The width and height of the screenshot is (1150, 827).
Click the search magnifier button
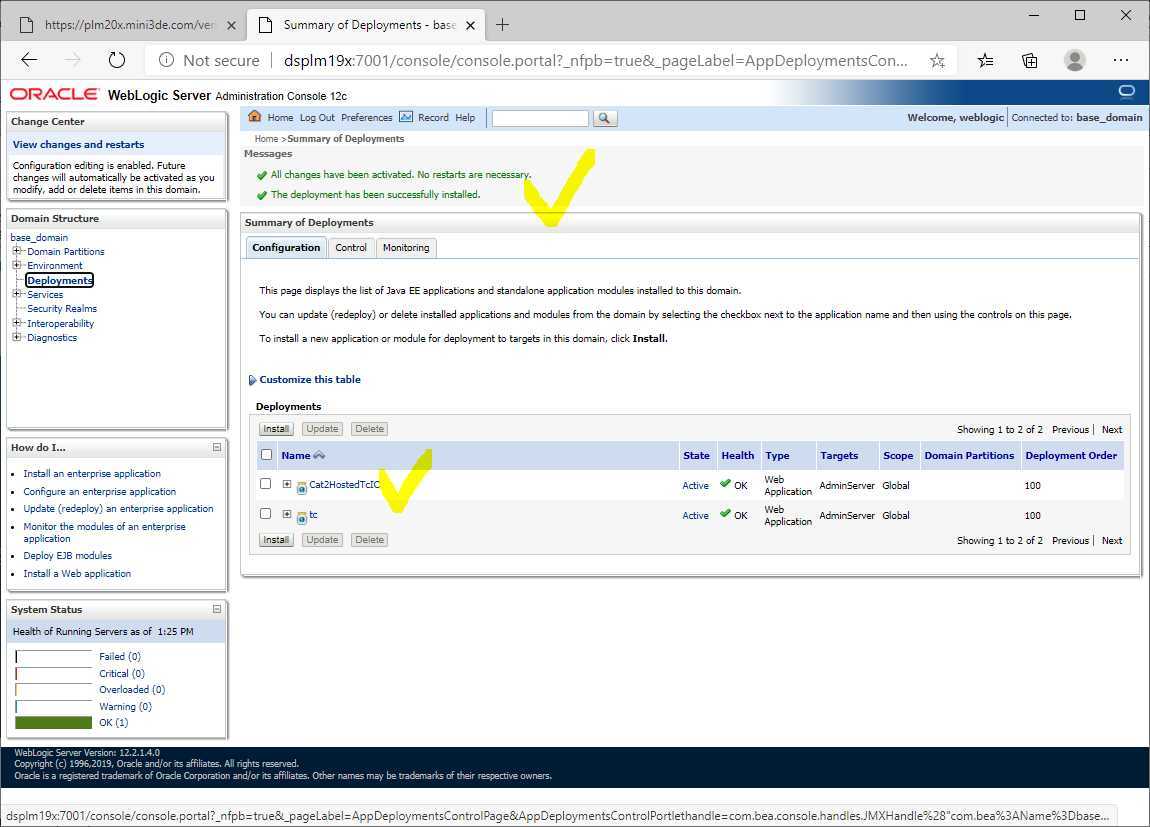coord(604,118)
